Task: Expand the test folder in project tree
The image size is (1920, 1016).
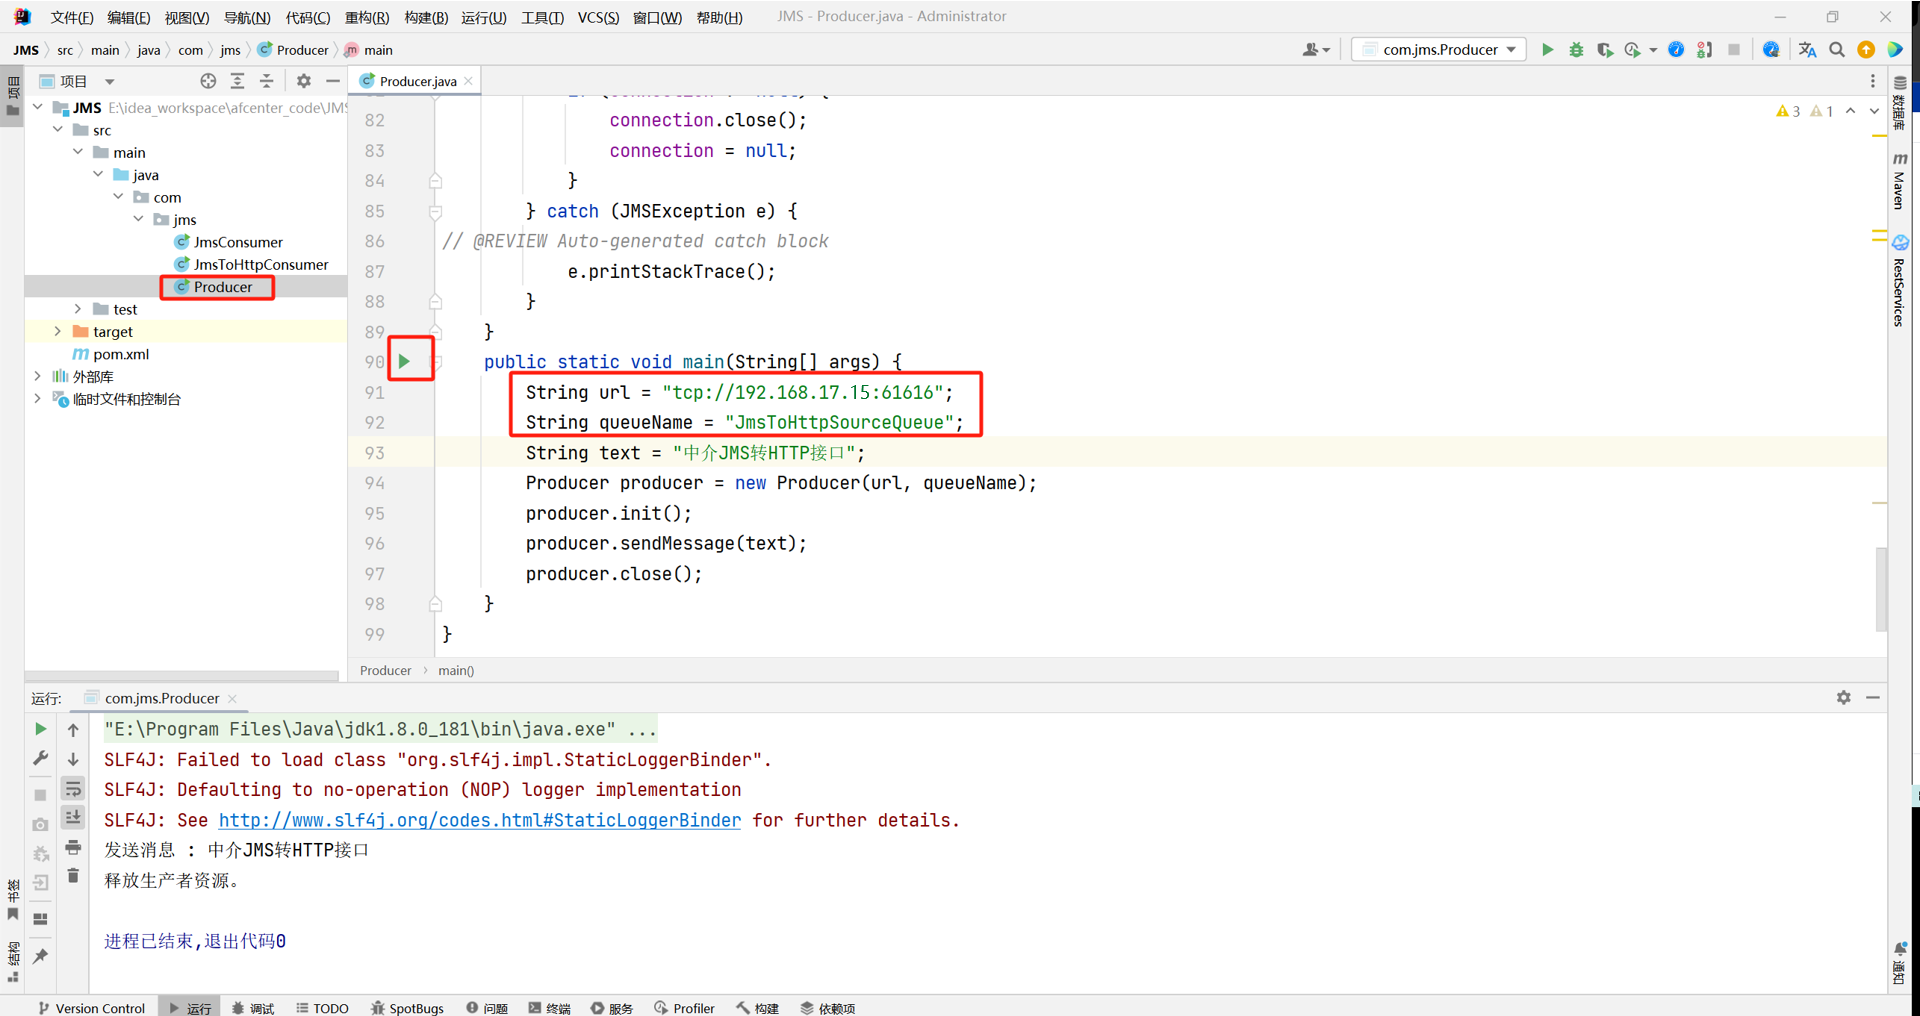Action: click(x=78, y=309)
